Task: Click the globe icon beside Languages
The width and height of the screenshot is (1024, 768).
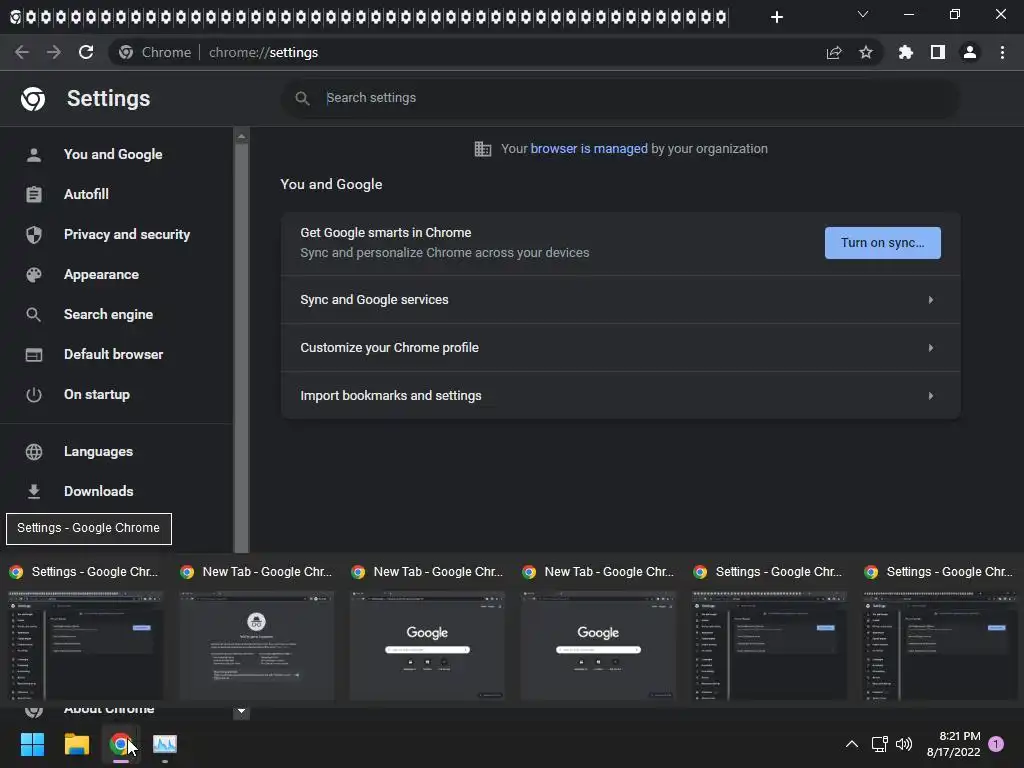Action: (x=34, y=452)
